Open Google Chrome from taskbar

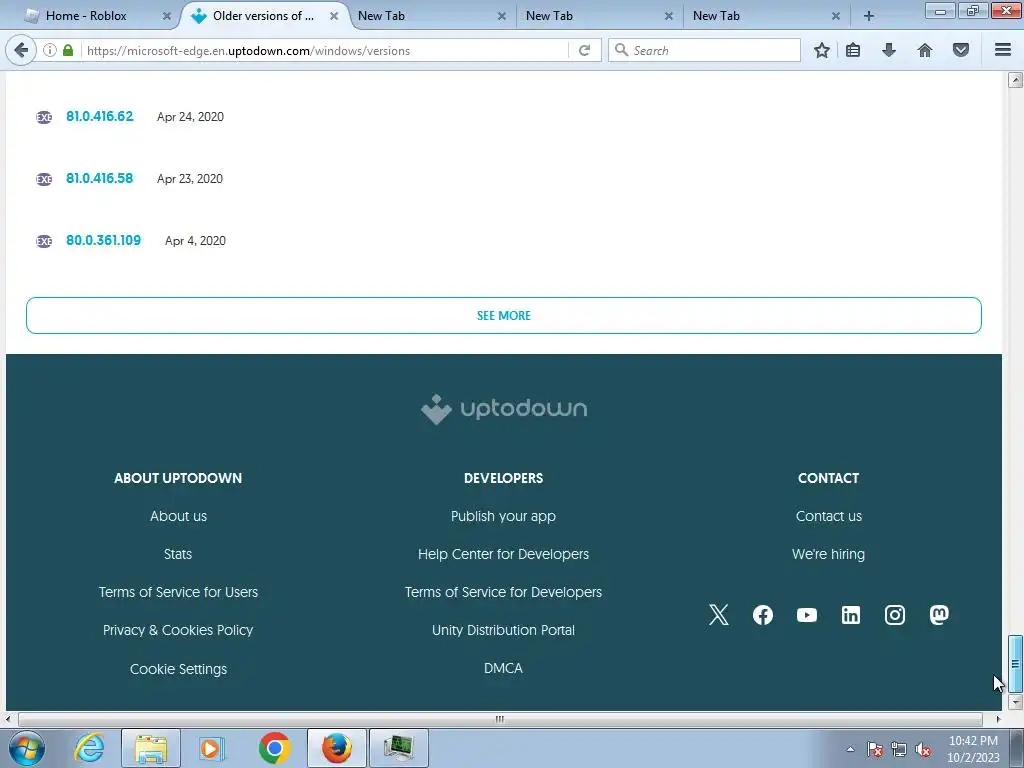click(274, 748)
